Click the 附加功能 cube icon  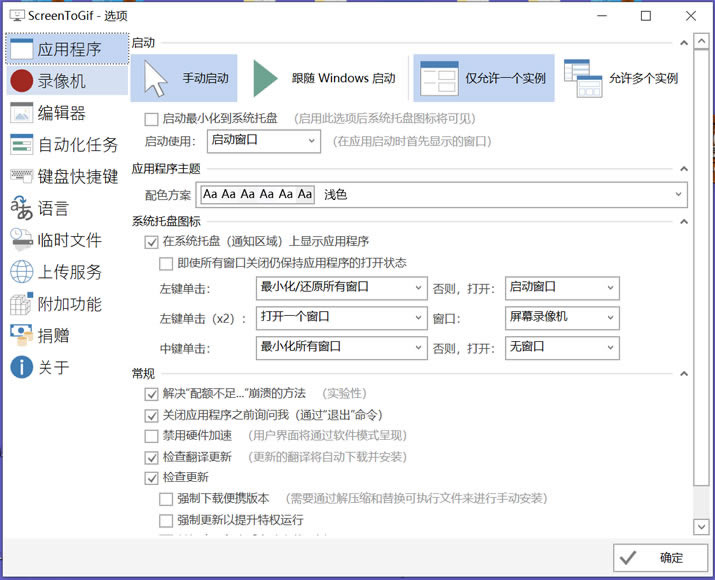tap(21, 304)
